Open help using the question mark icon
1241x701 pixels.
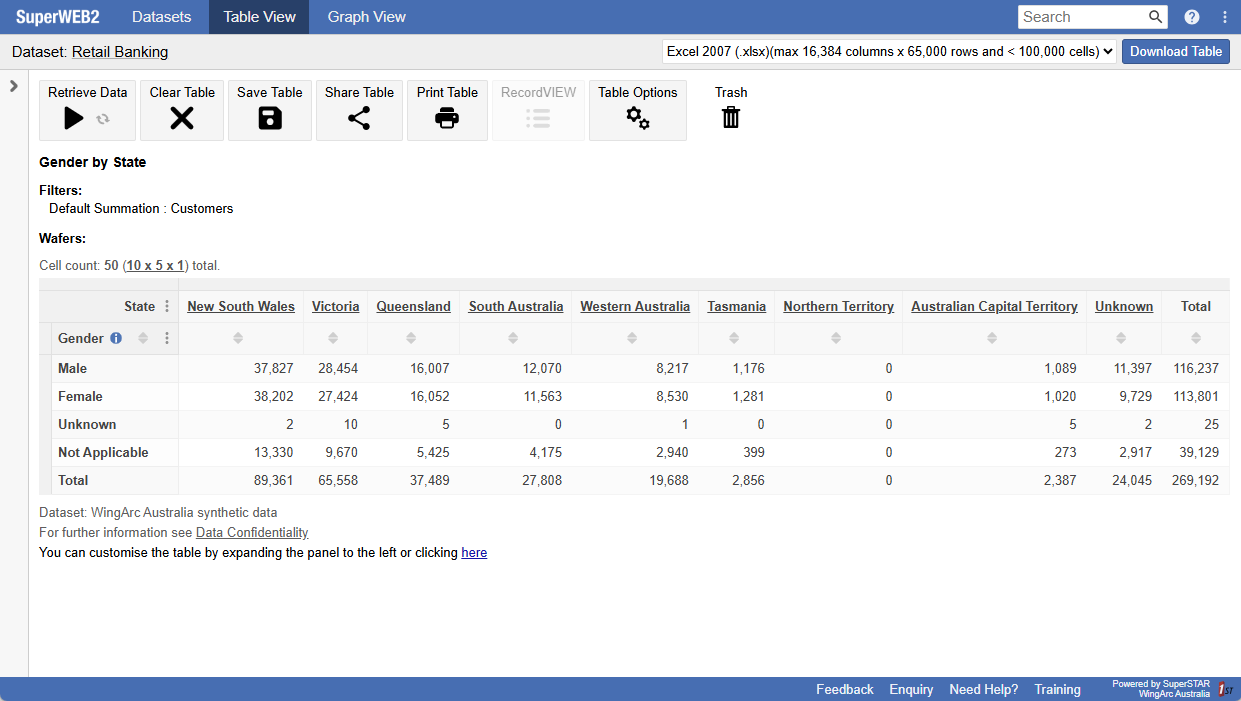pyautogui.click(x=1192, y=16)
